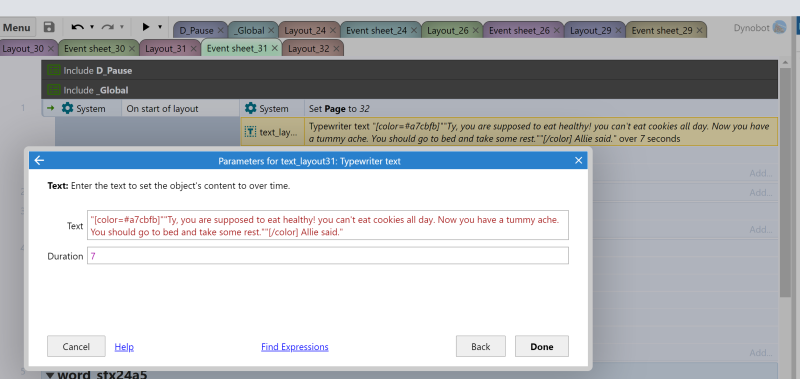Select Set Page to 32 action

point(541,109)
